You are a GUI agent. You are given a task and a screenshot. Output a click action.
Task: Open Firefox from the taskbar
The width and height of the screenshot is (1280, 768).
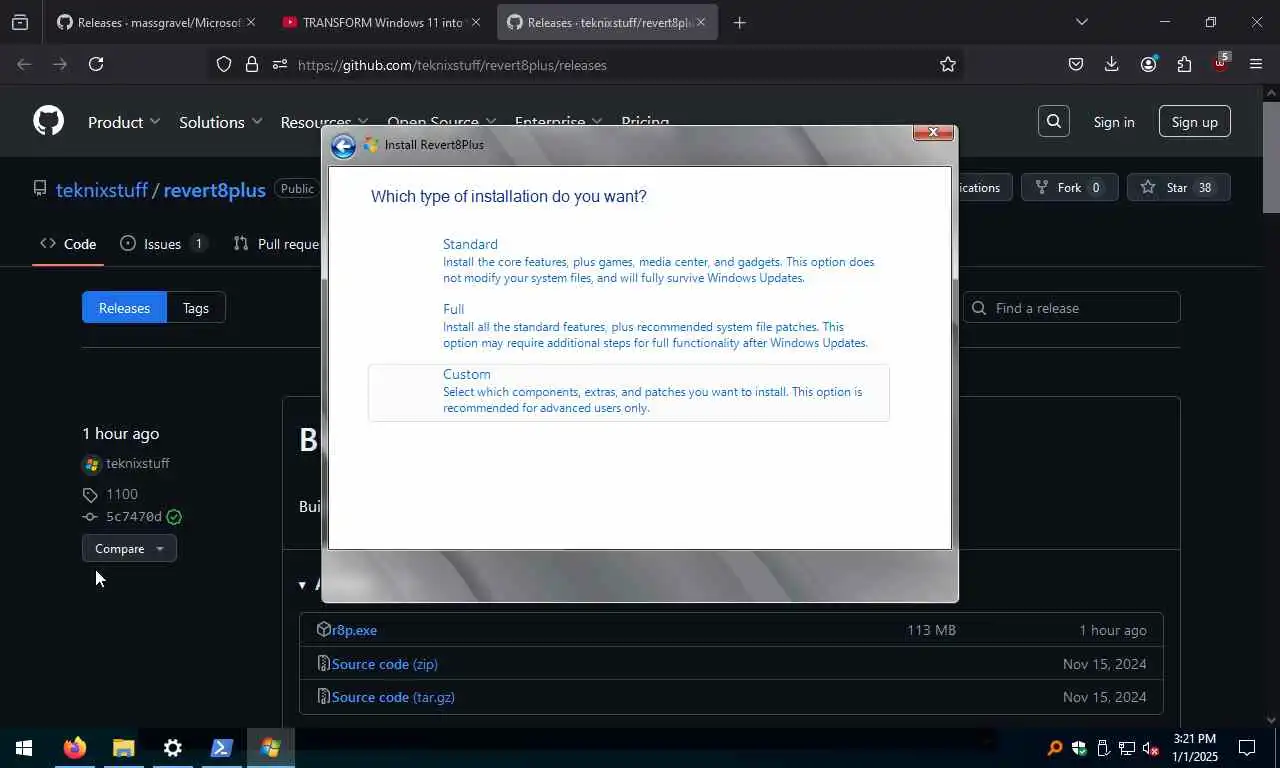click(x=75, y=748)
